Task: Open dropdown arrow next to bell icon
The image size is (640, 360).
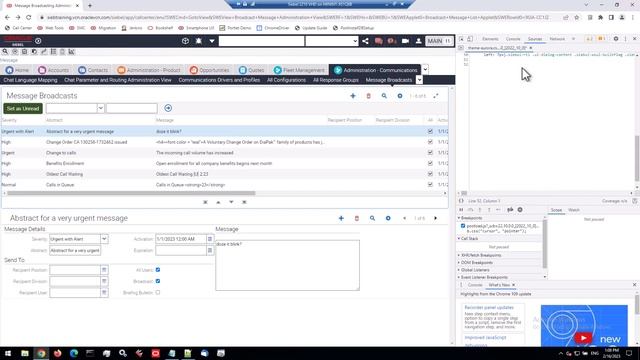Action: (x=212, y=41)
